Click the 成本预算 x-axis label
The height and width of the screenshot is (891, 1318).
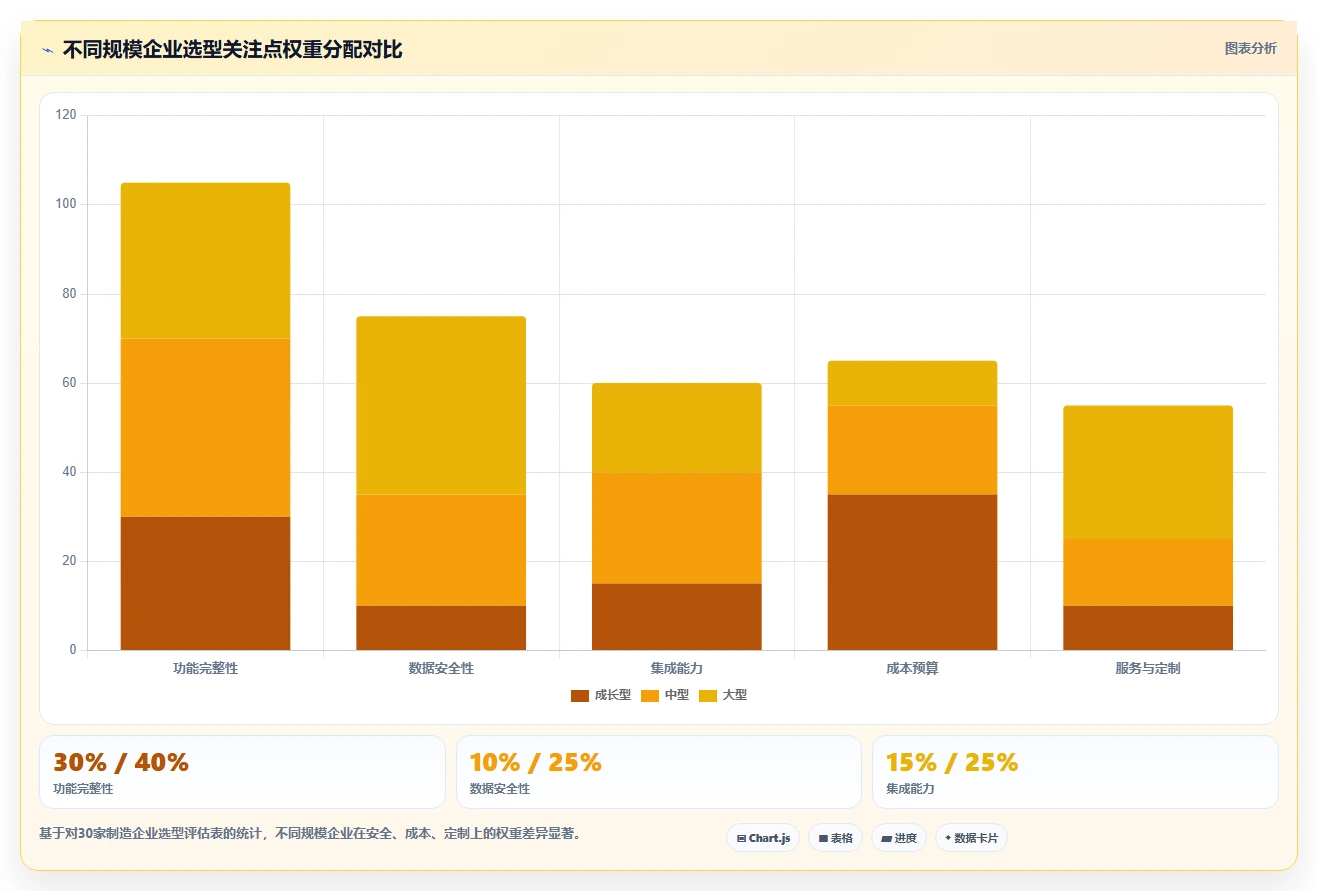coord(912,668)
